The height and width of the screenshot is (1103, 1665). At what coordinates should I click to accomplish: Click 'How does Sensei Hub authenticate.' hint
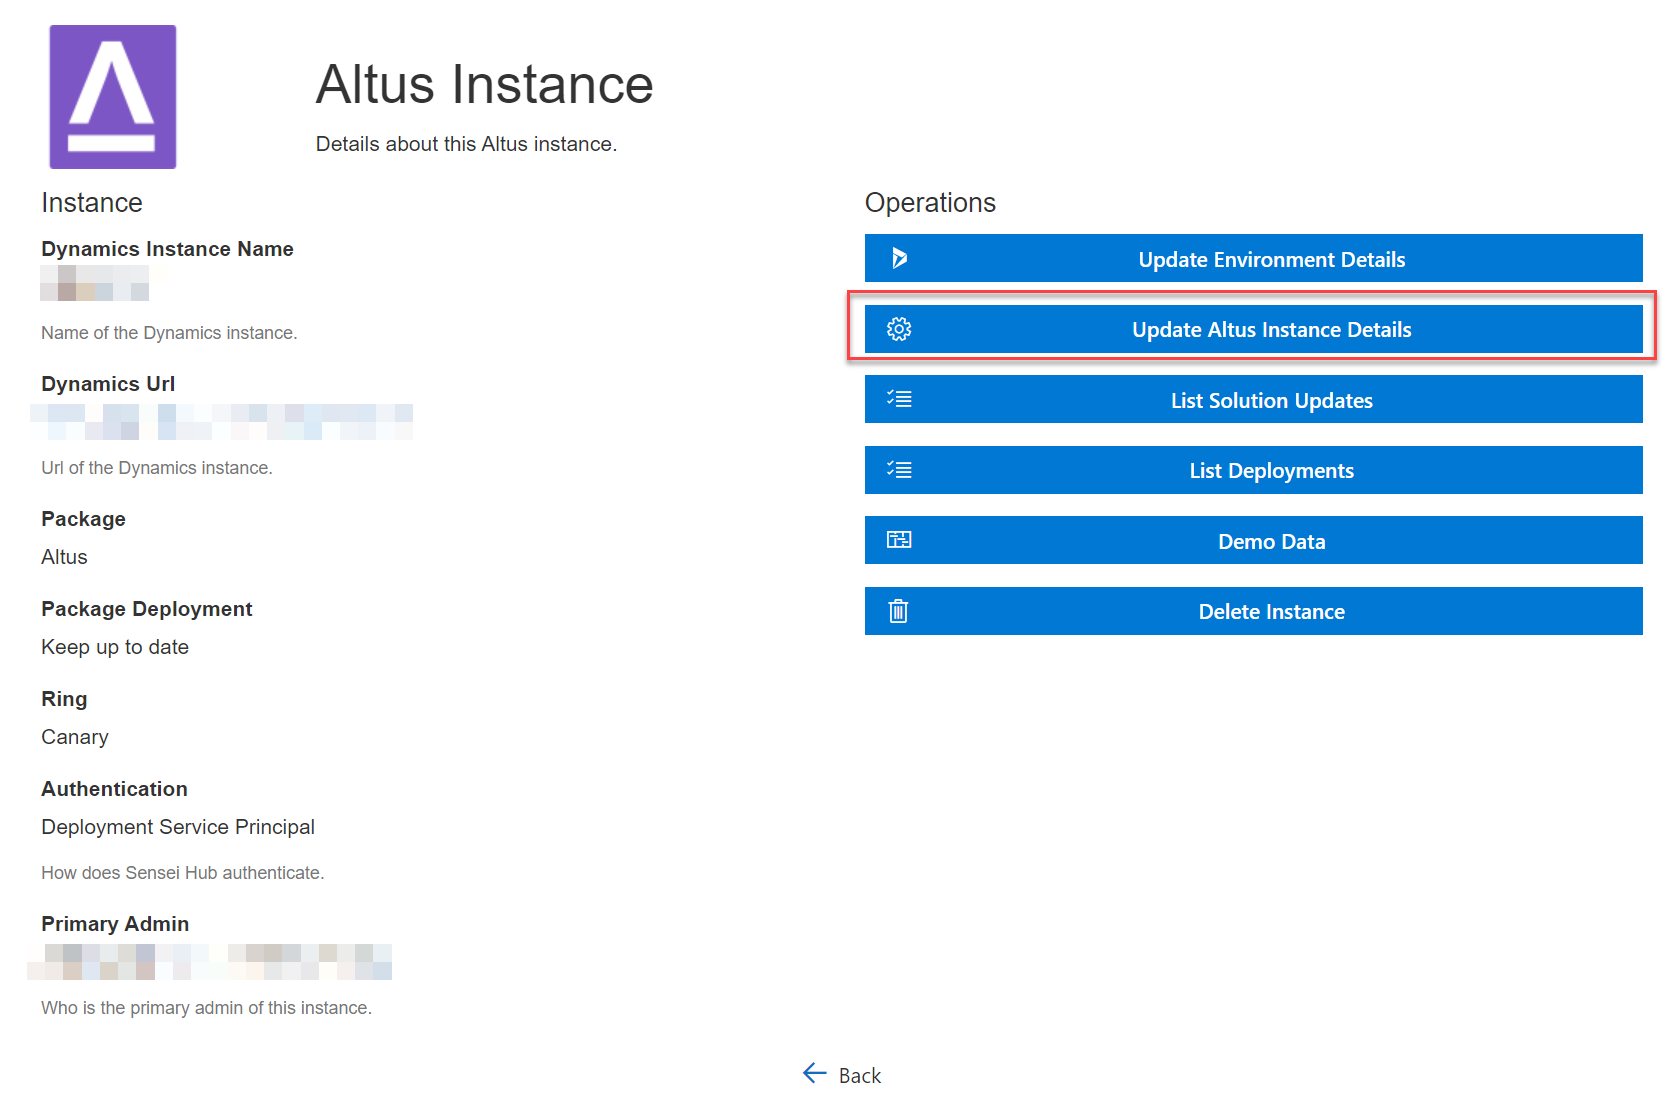pos(183,873)
